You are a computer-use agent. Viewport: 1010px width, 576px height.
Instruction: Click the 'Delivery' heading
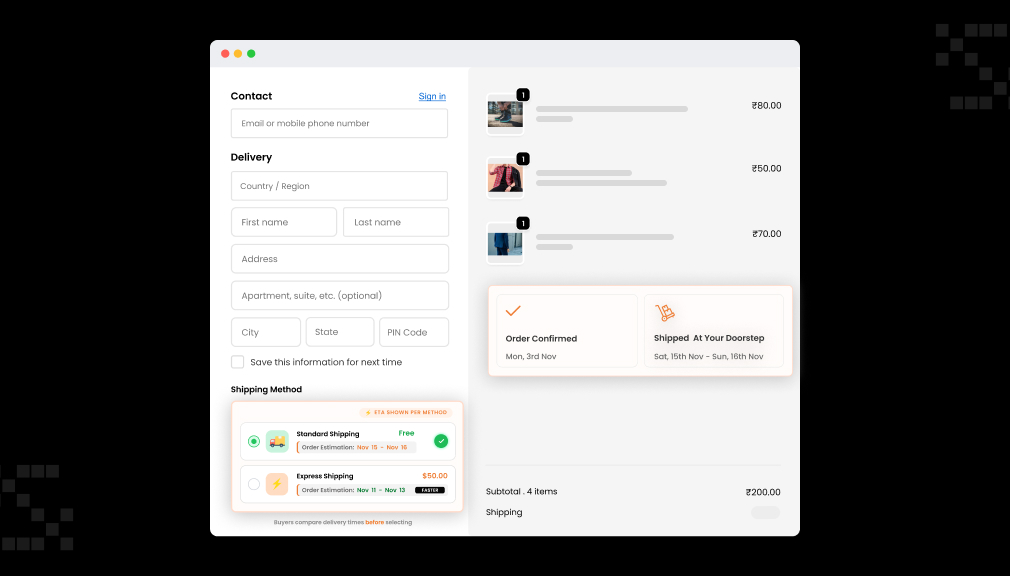point(251,157)
